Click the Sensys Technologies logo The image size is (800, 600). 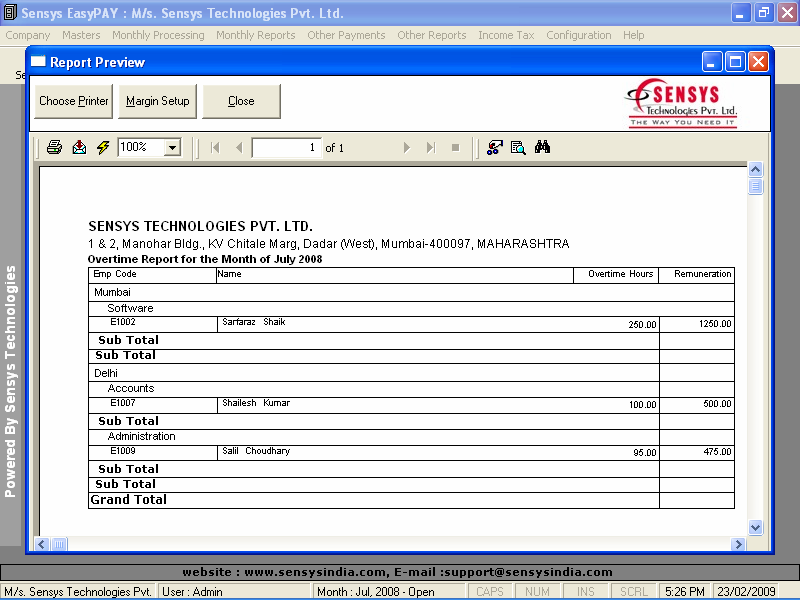[682, 103]
